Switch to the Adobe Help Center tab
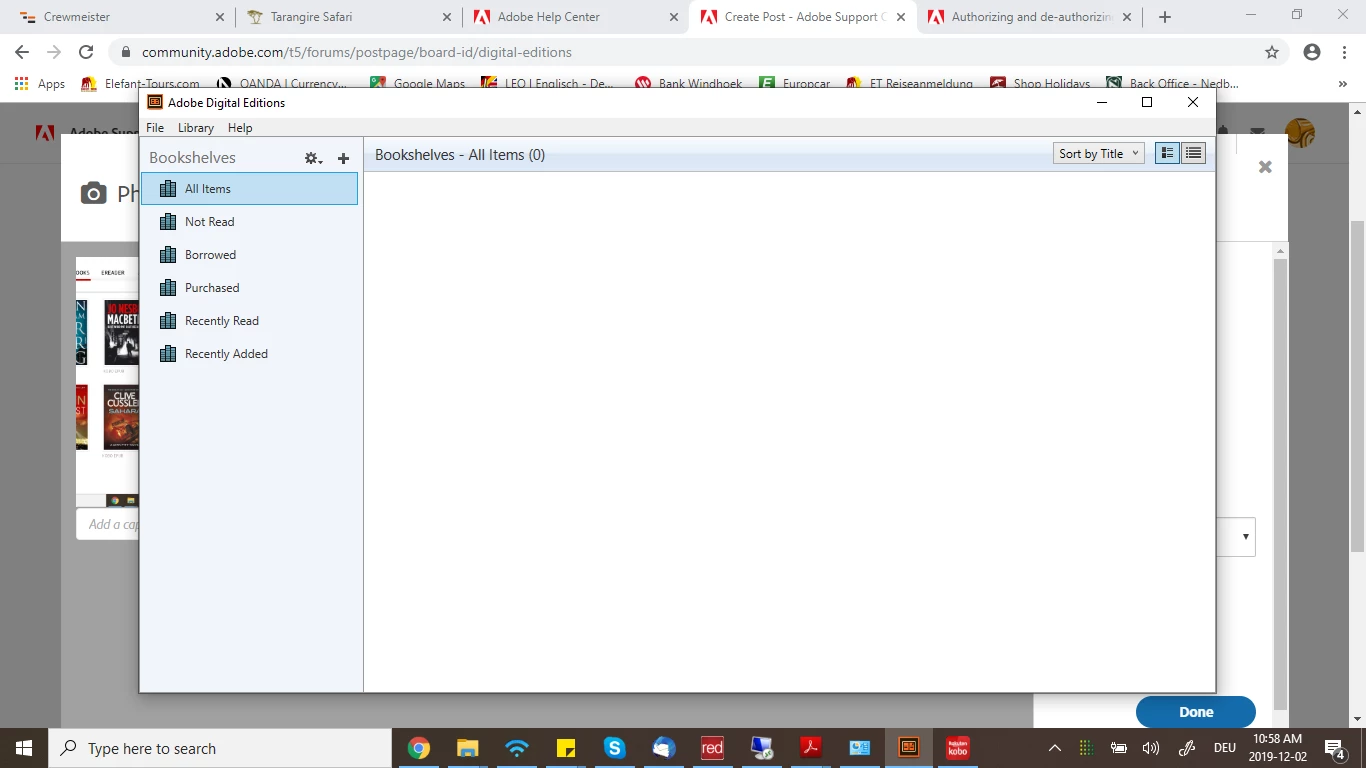Image resolution: width=1366 pixels, height=768 pixels. pos(576,17)
